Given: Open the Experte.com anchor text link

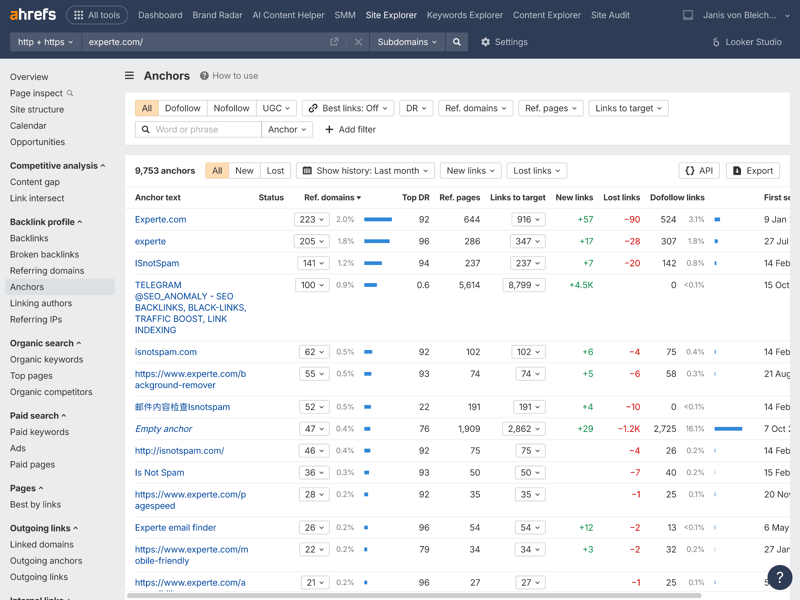Looking at the screenshot, I should 160,219.
